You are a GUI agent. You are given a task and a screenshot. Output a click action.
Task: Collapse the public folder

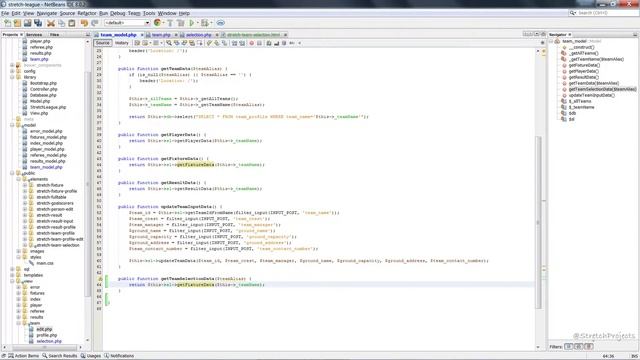12,173
